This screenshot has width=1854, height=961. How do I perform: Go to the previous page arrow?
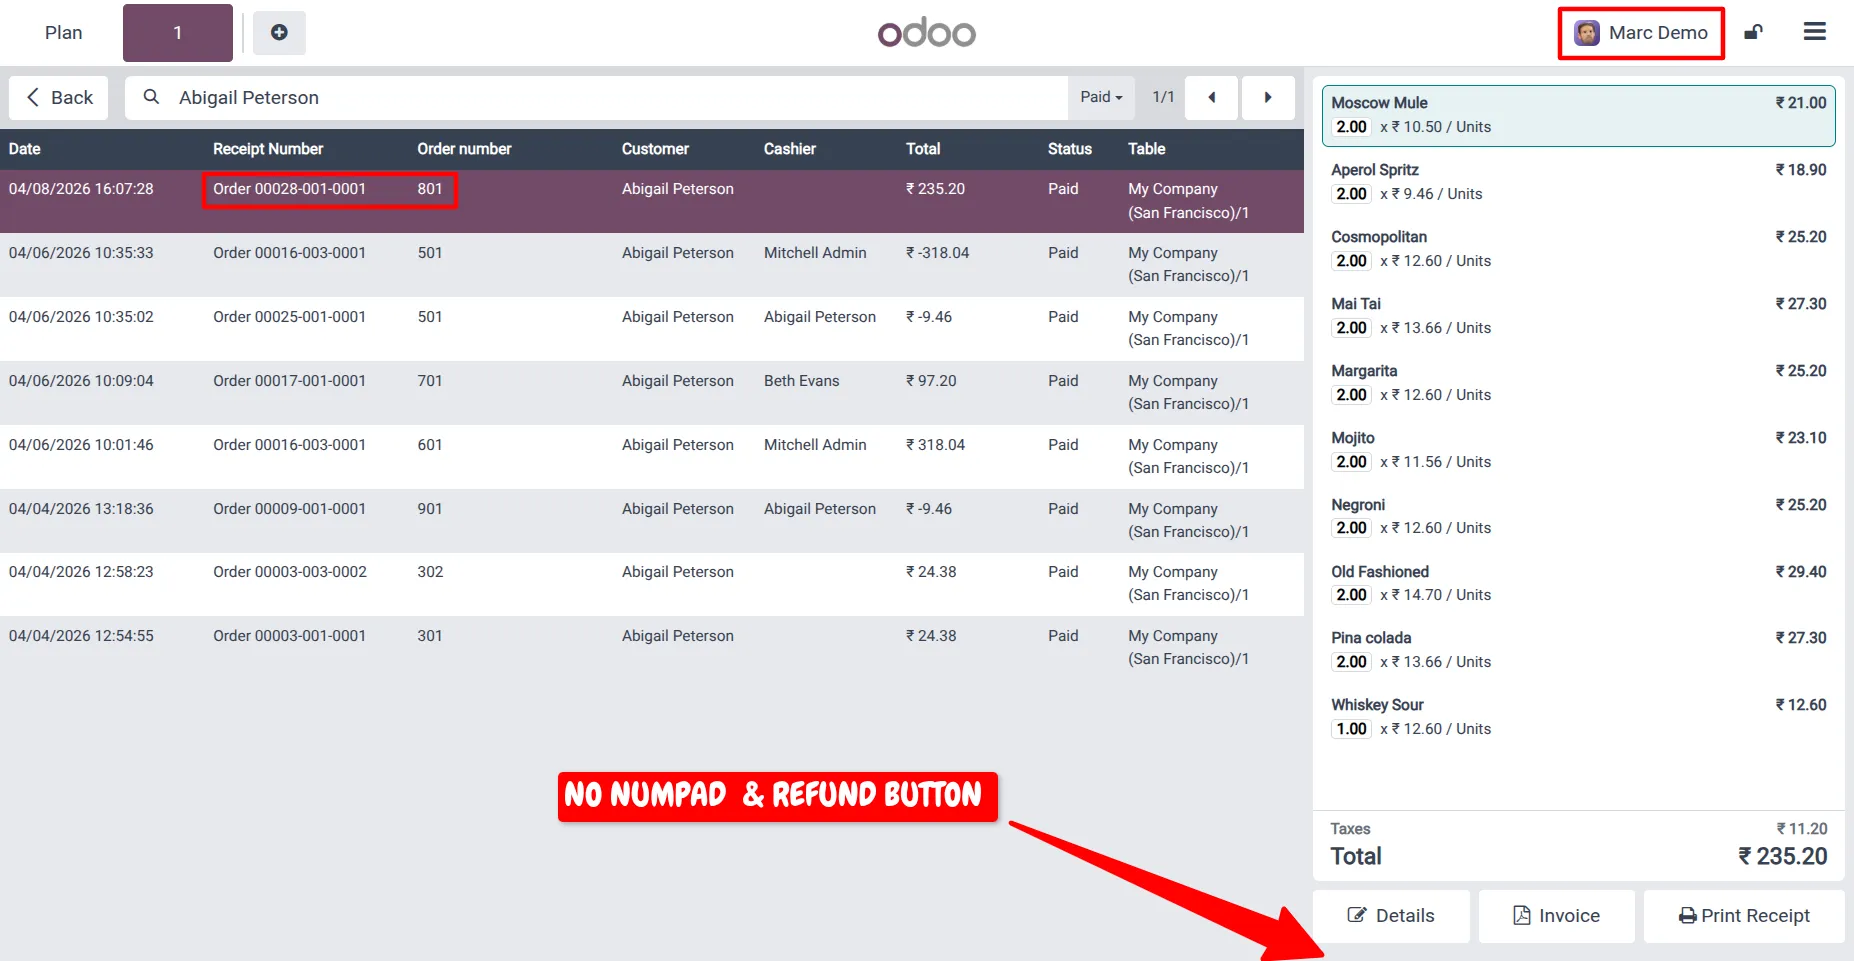tap(1212, 98)
